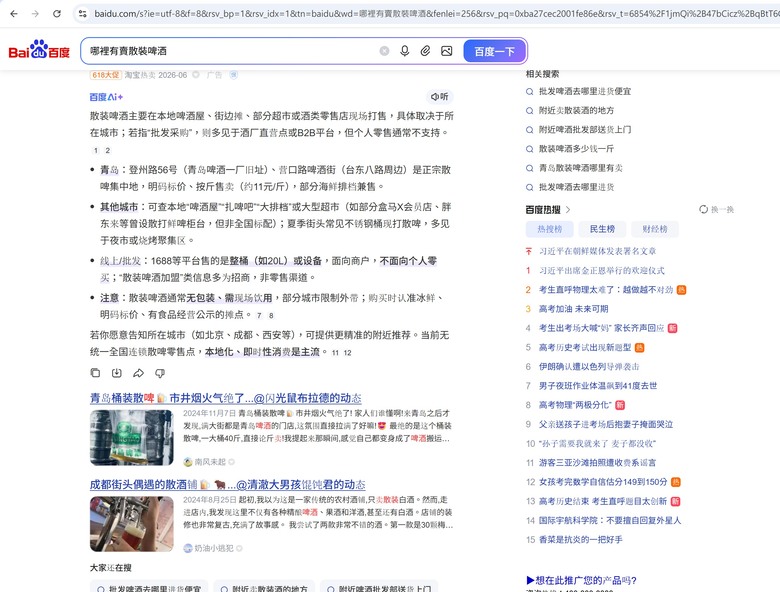Open the 百度AI+ label
780x592 pixels.
(106, 97)
